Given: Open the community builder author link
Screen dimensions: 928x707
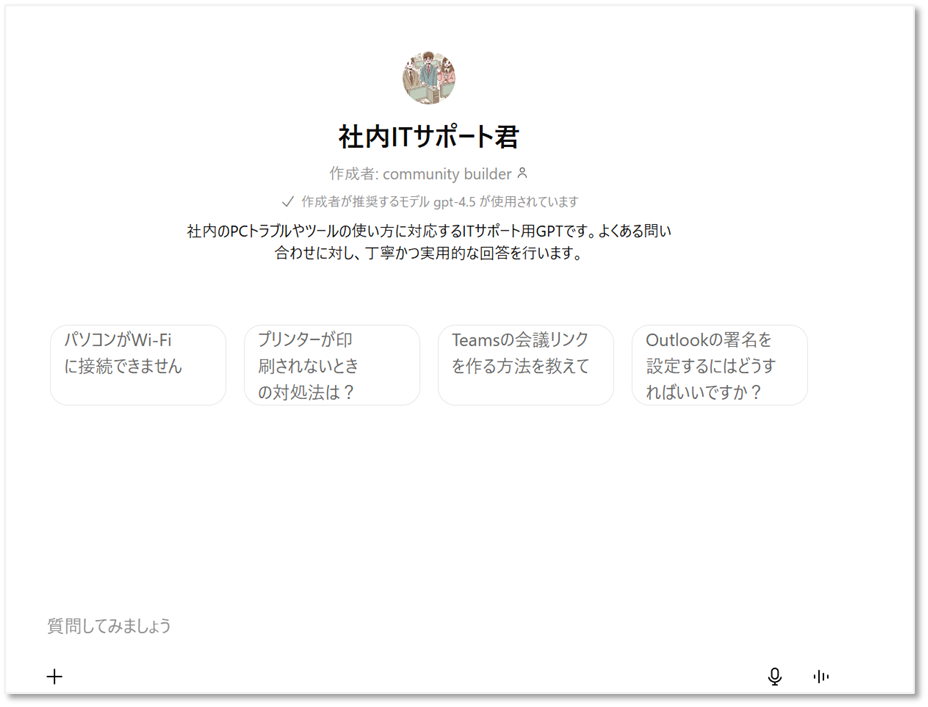Looking at the screenshot, I should pyautogui.click(x=447, y=174).
